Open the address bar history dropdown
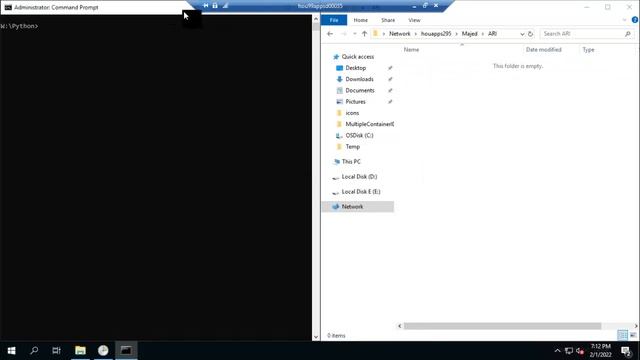This screenshot has width=640, height=360. pyautogui.click(x=522, y=34)
